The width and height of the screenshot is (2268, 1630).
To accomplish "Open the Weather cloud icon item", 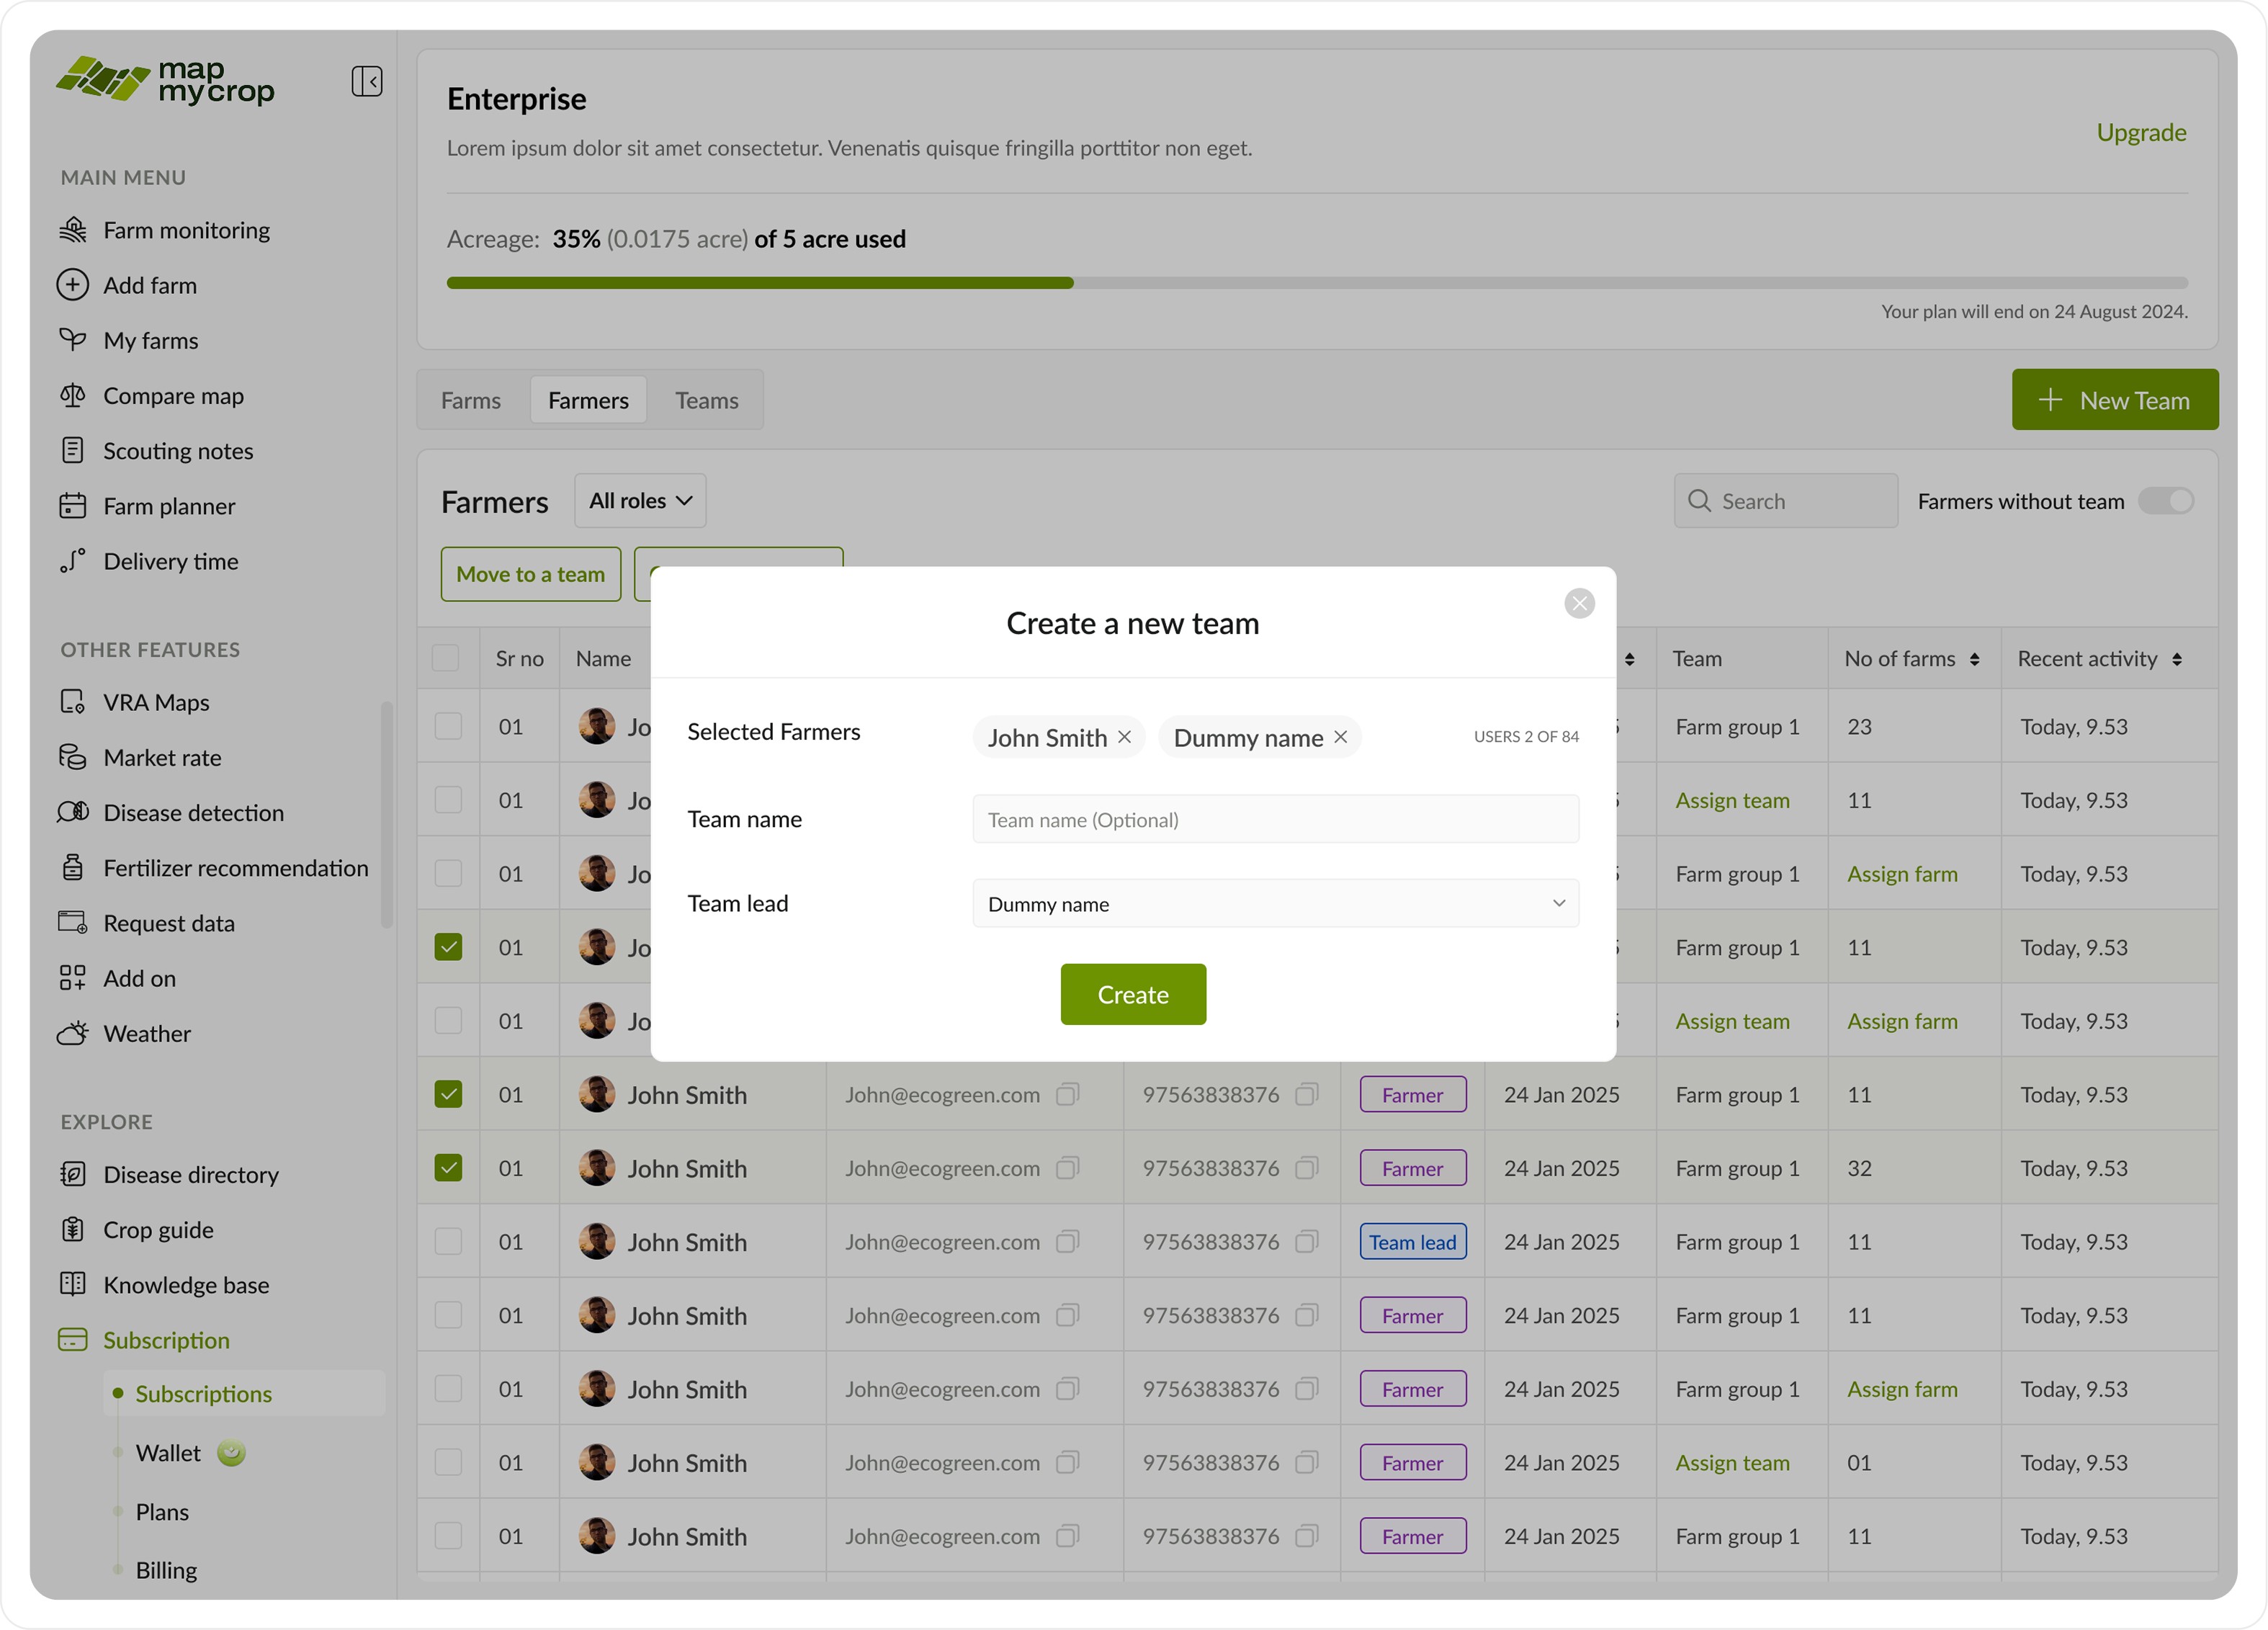I will (72, 1033).
